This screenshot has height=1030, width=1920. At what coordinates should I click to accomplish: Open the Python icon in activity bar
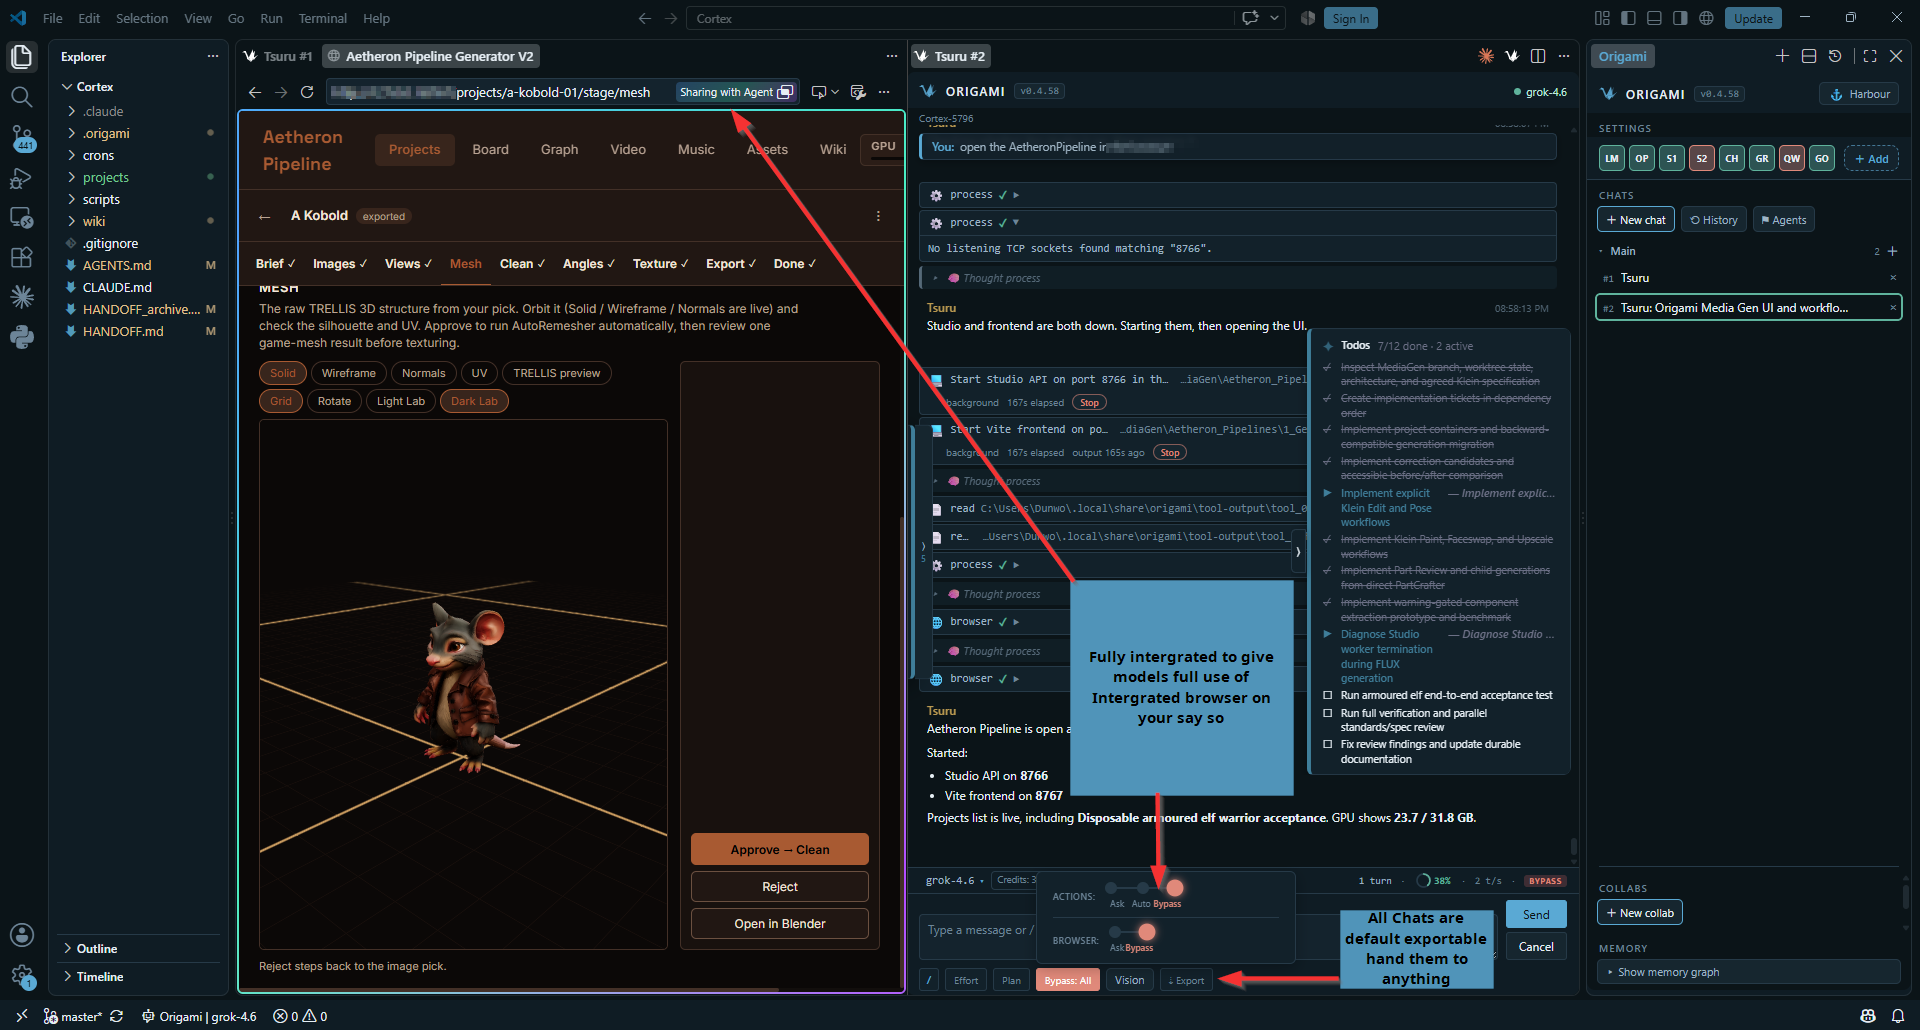coord(22,337)
